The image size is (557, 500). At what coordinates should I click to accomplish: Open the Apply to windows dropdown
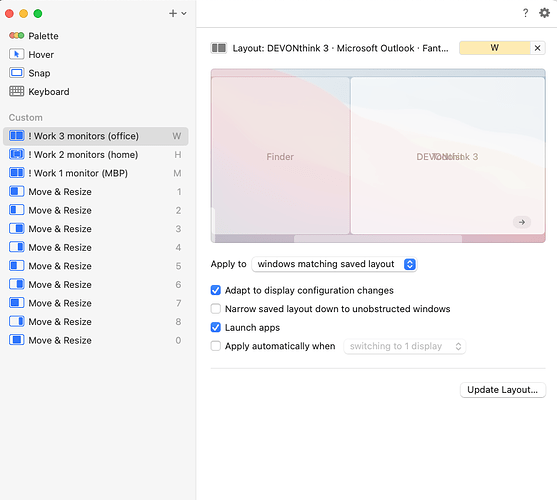coord(334,264)
